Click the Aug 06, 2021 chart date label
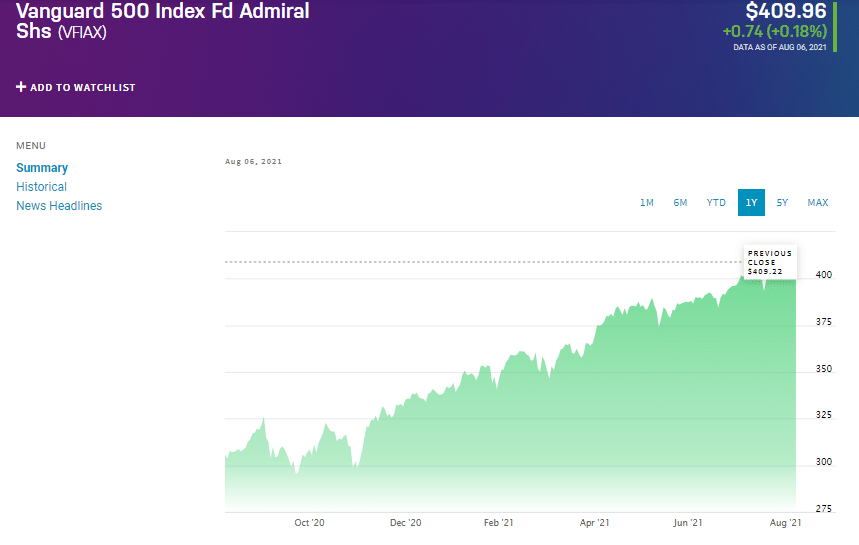Image resolution: width=859 pixels, height=545 pixels. pos(253,162)
